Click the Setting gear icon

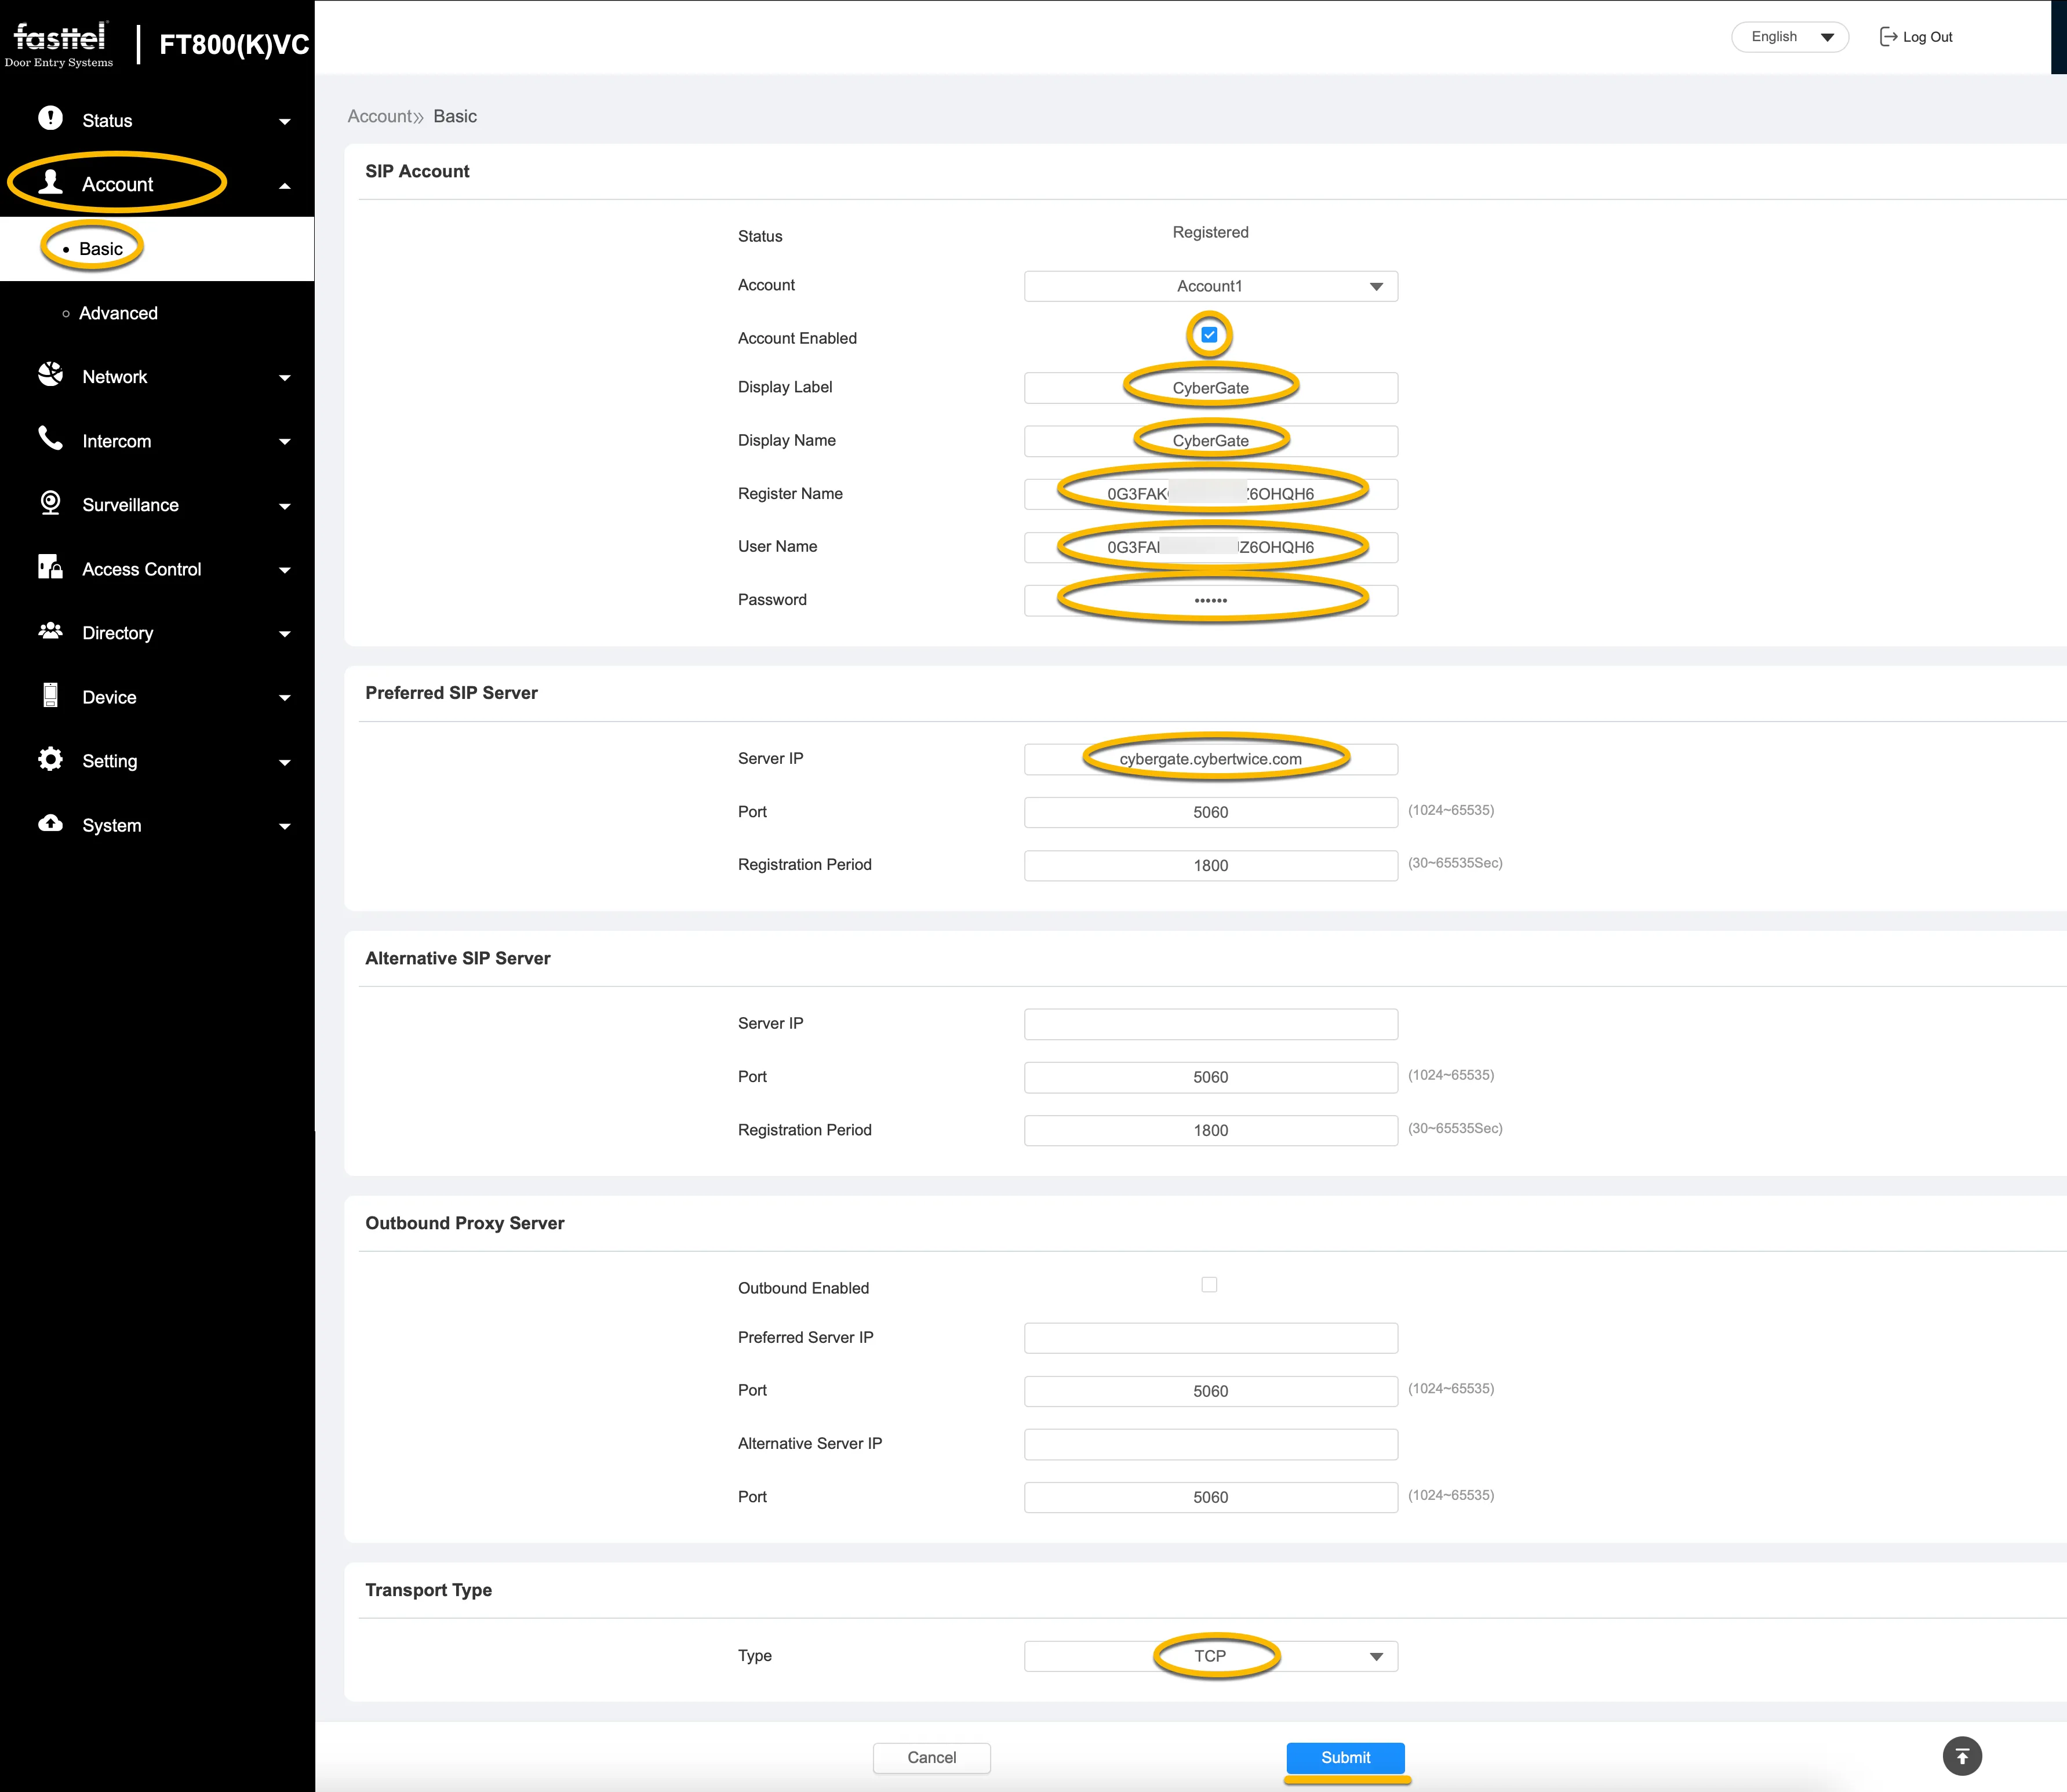(50, 759)
